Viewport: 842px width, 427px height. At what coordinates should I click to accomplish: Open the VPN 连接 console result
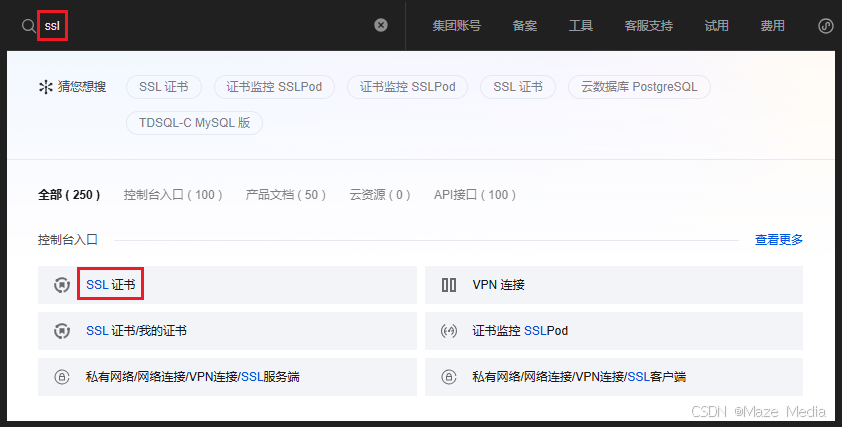(x=614, y=285)
